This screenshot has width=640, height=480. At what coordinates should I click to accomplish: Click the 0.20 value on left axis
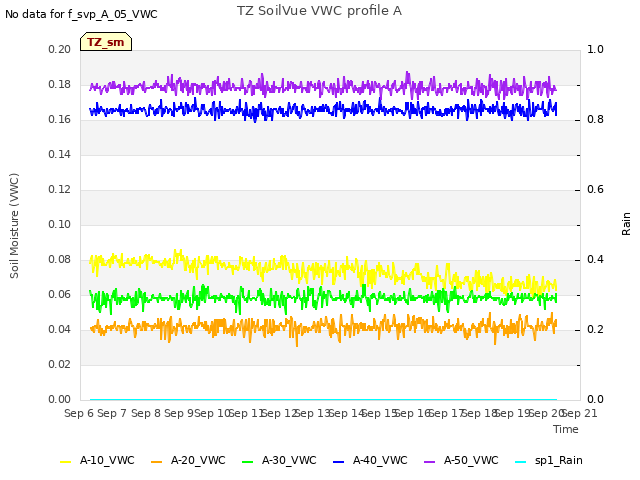60,49
